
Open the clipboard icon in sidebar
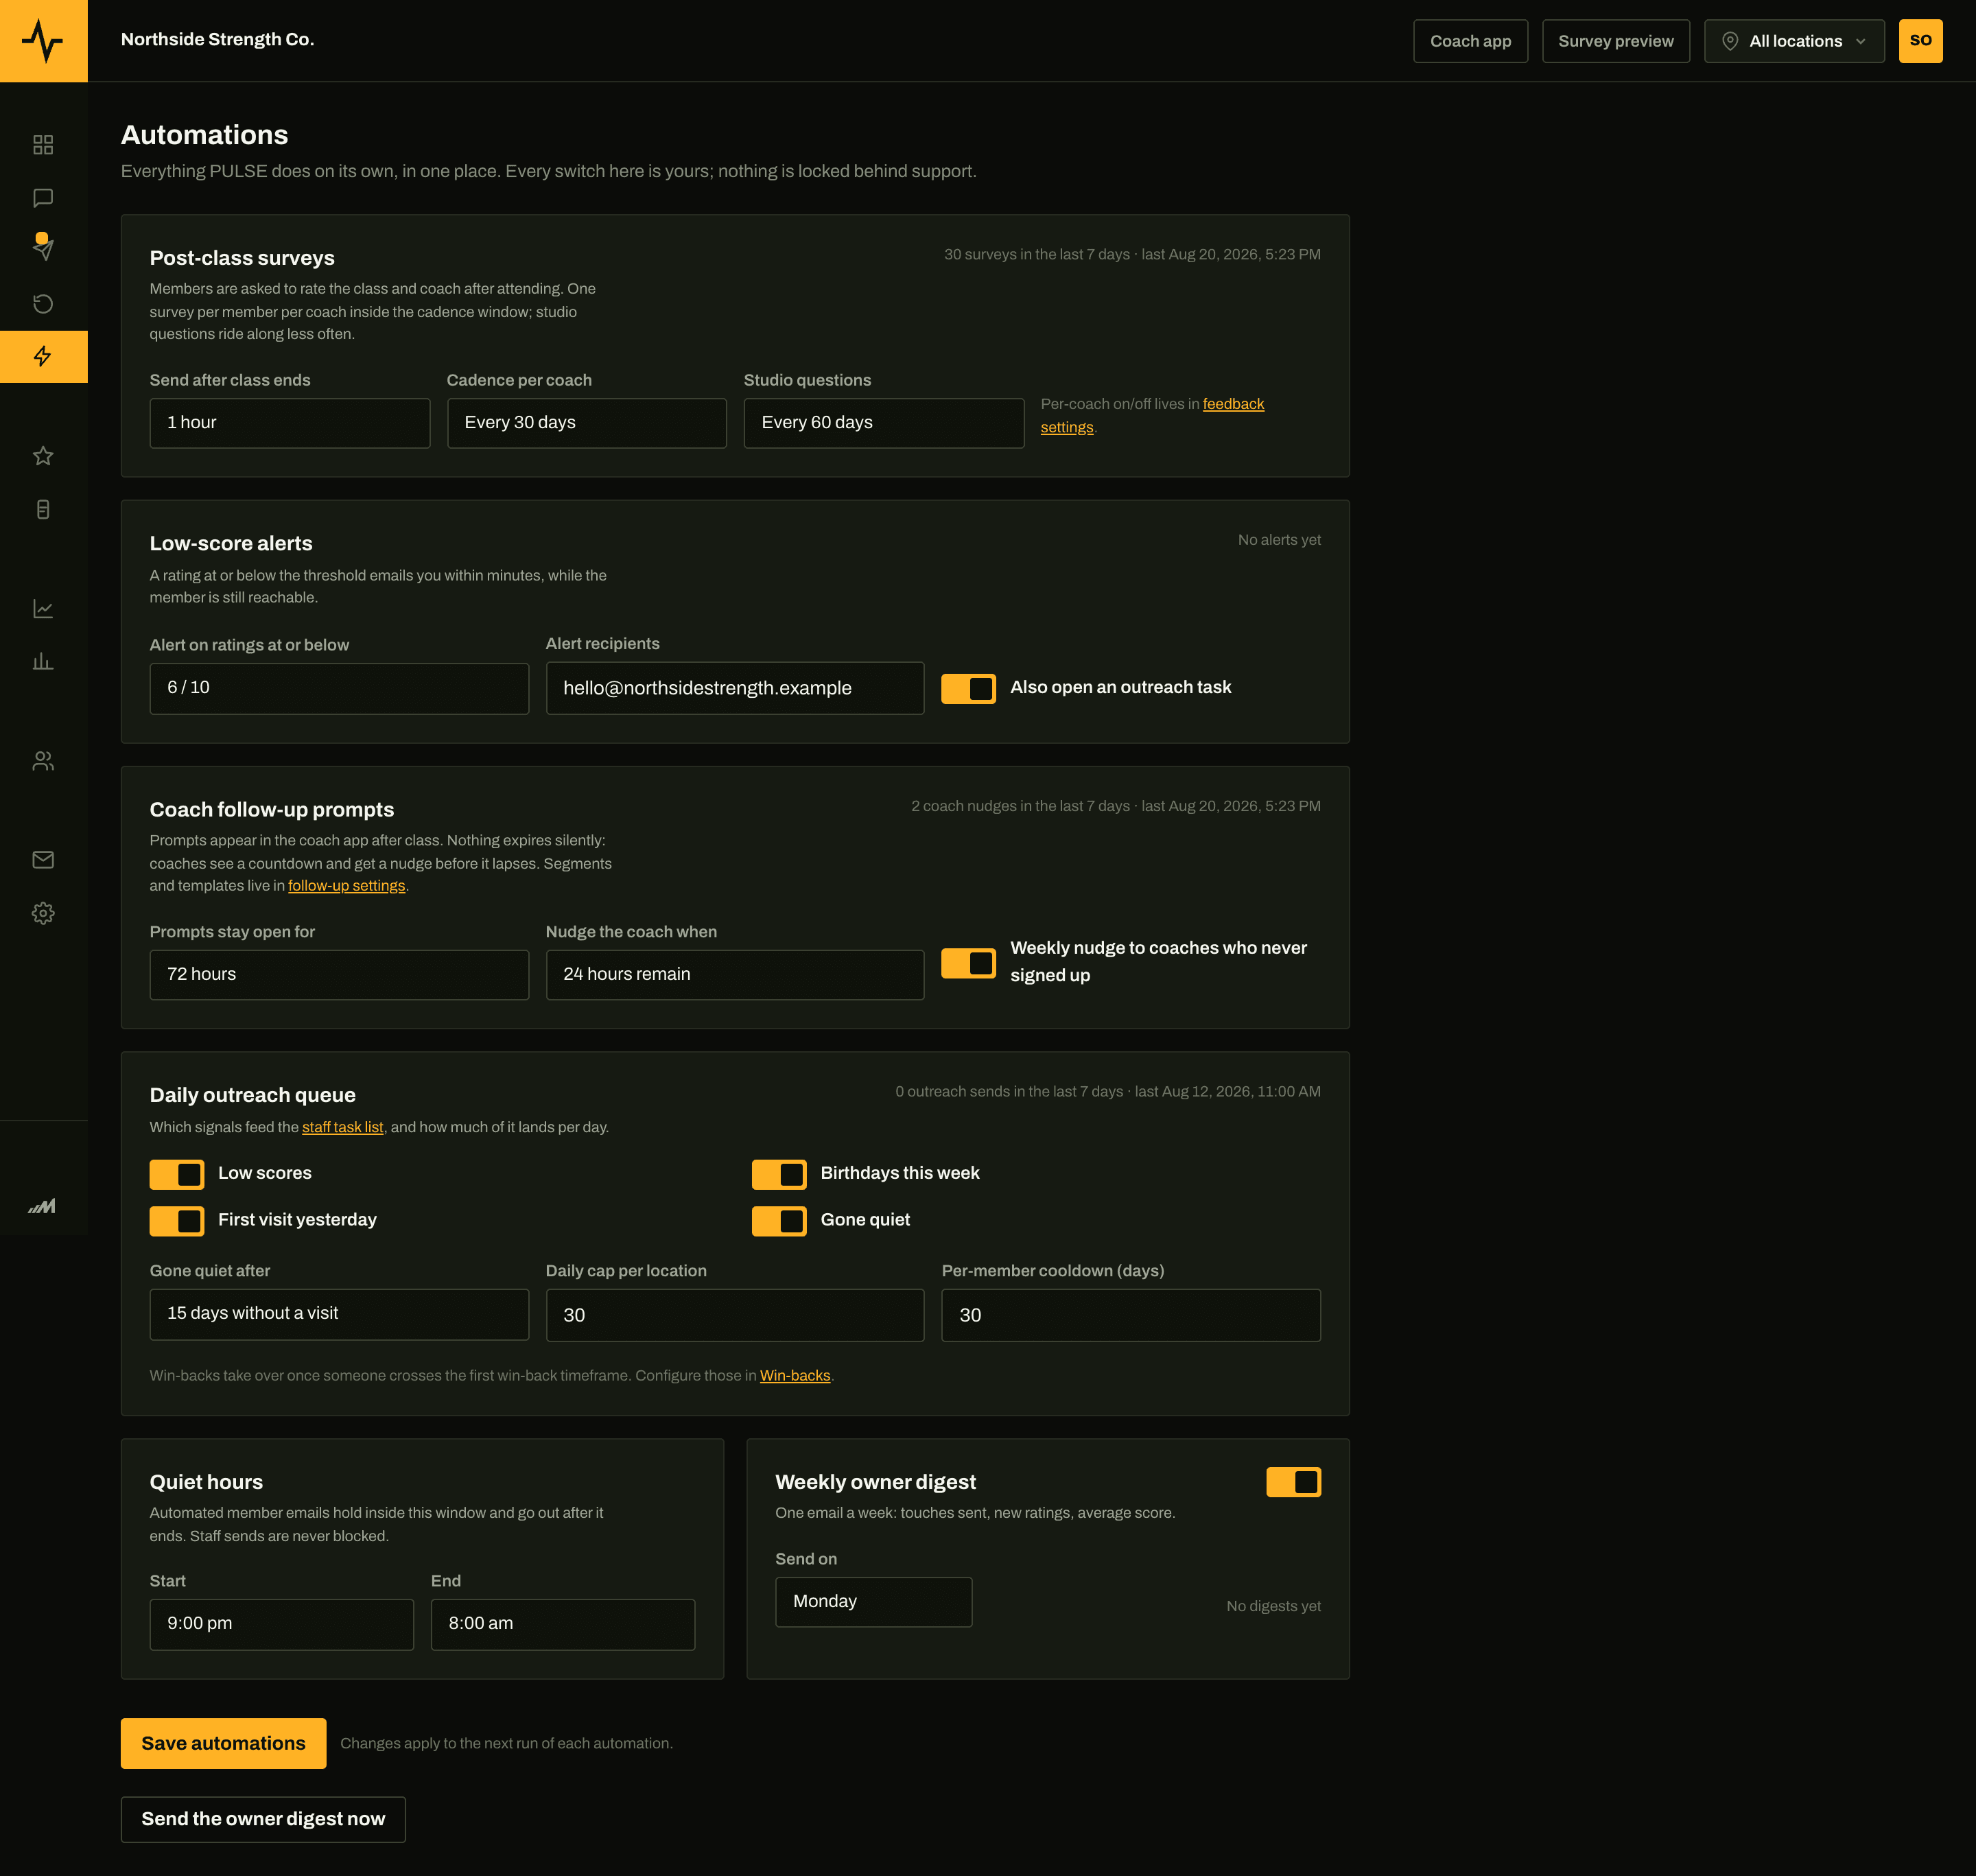[43, 510]
